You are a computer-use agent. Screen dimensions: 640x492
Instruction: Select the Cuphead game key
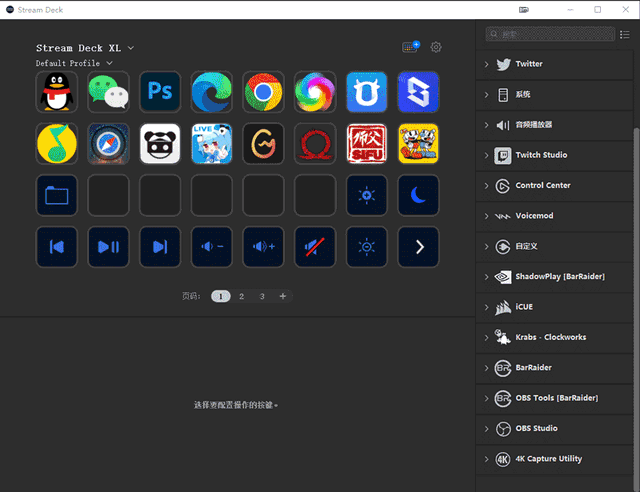(x=418, y=144)
